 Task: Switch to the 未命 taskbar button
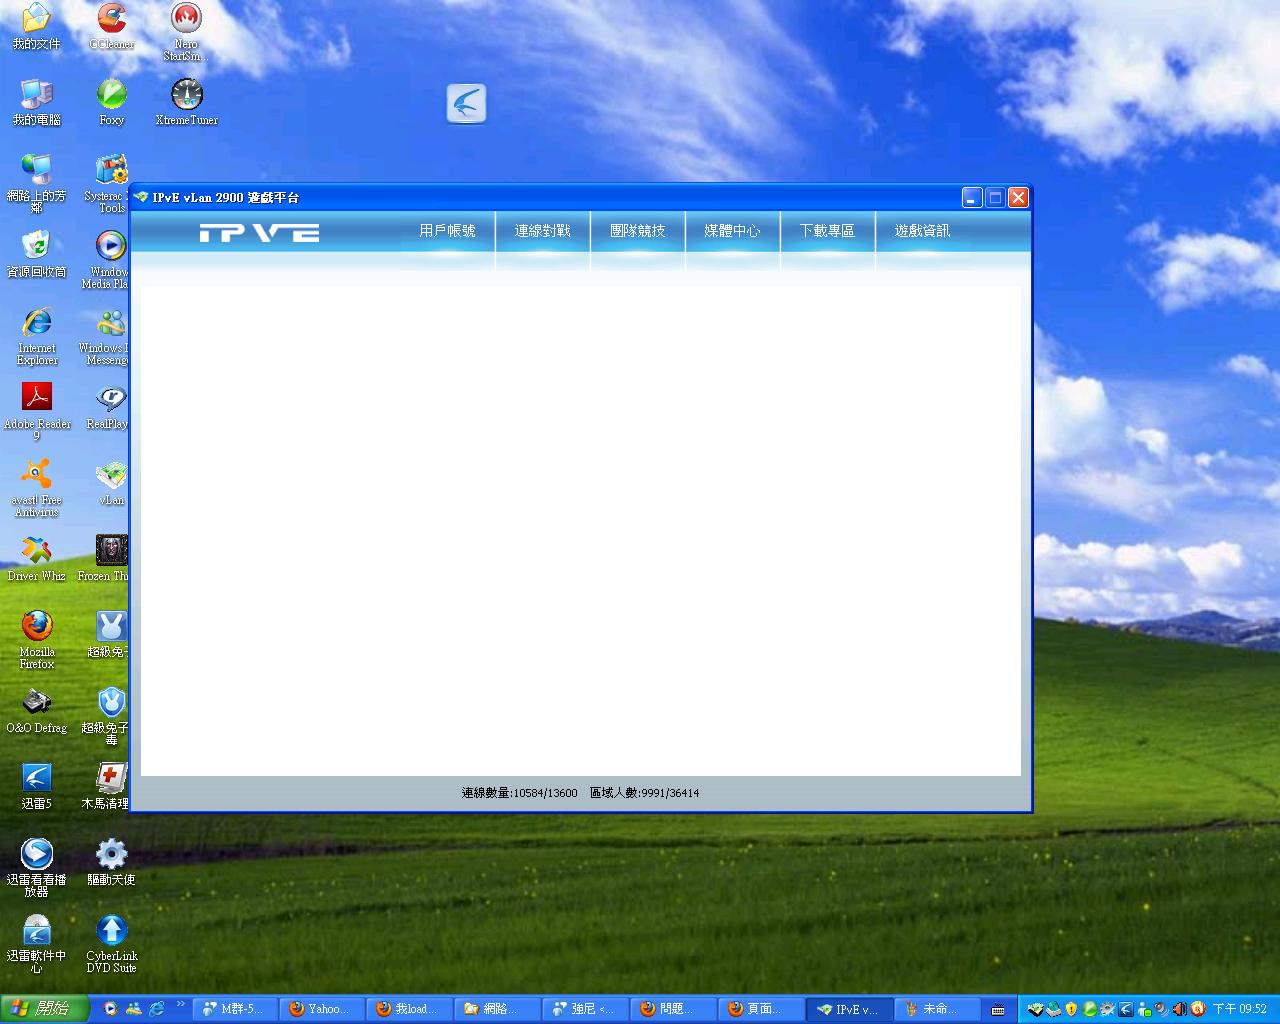click(936, 1009)
